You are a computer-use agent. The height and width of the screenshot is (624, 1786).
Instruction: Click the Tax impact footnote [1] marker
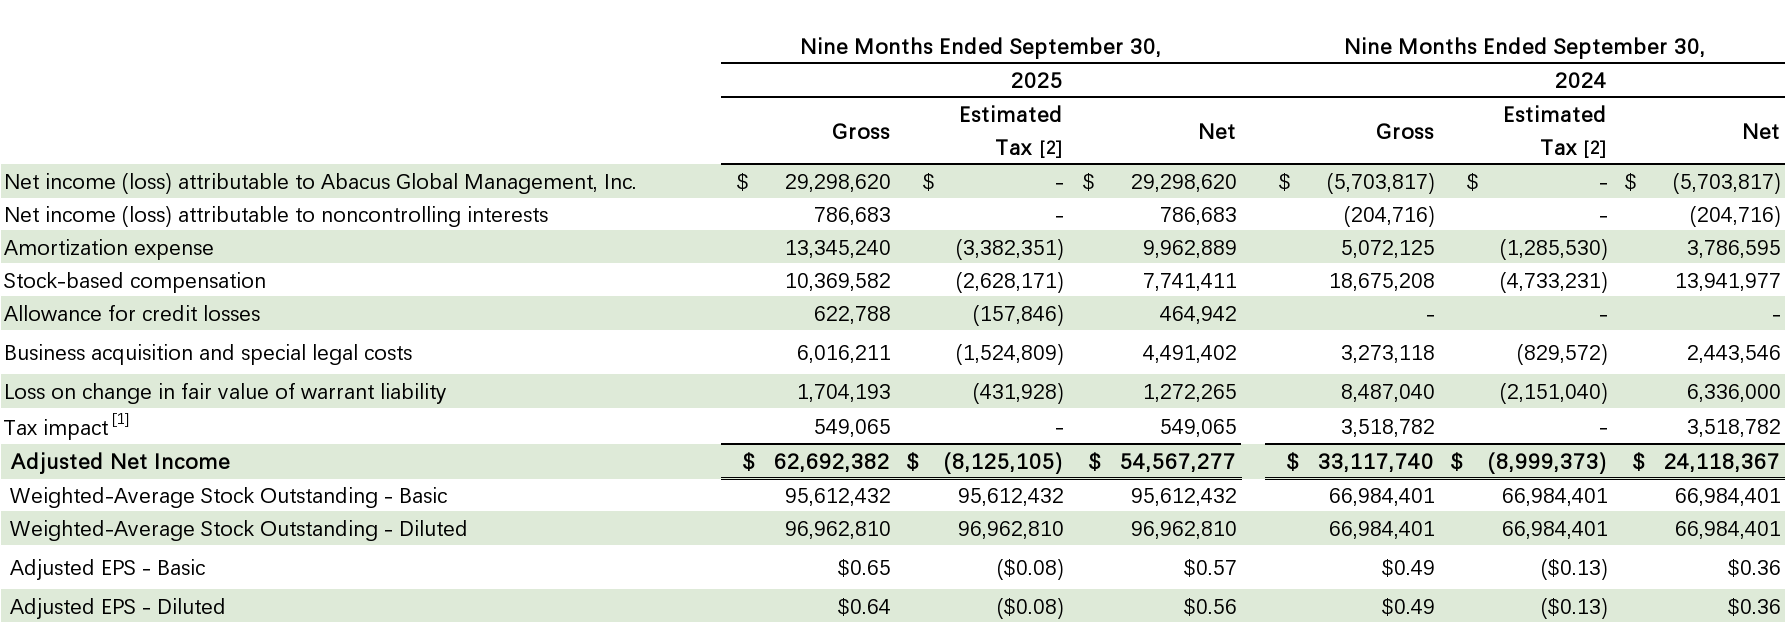tap(120, 422)
